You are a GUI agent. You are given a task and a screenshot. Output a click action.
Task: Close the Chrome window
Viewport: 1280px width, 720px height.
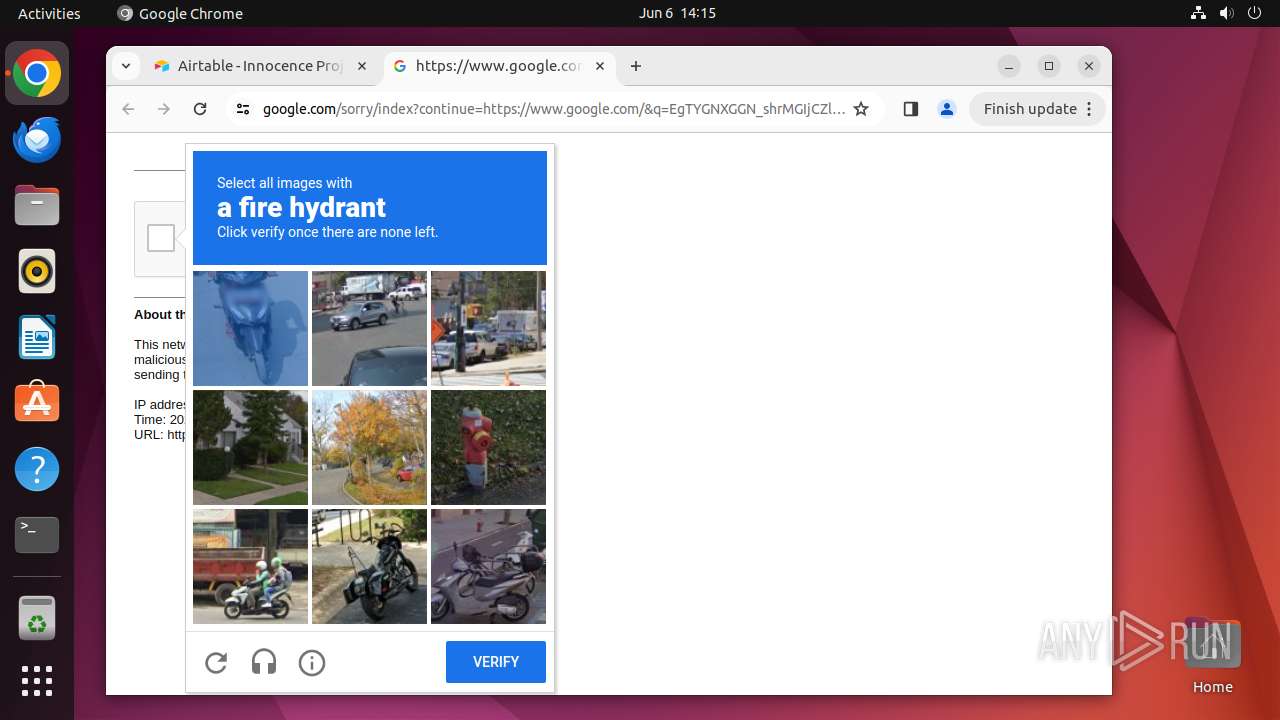point(1089,66)
